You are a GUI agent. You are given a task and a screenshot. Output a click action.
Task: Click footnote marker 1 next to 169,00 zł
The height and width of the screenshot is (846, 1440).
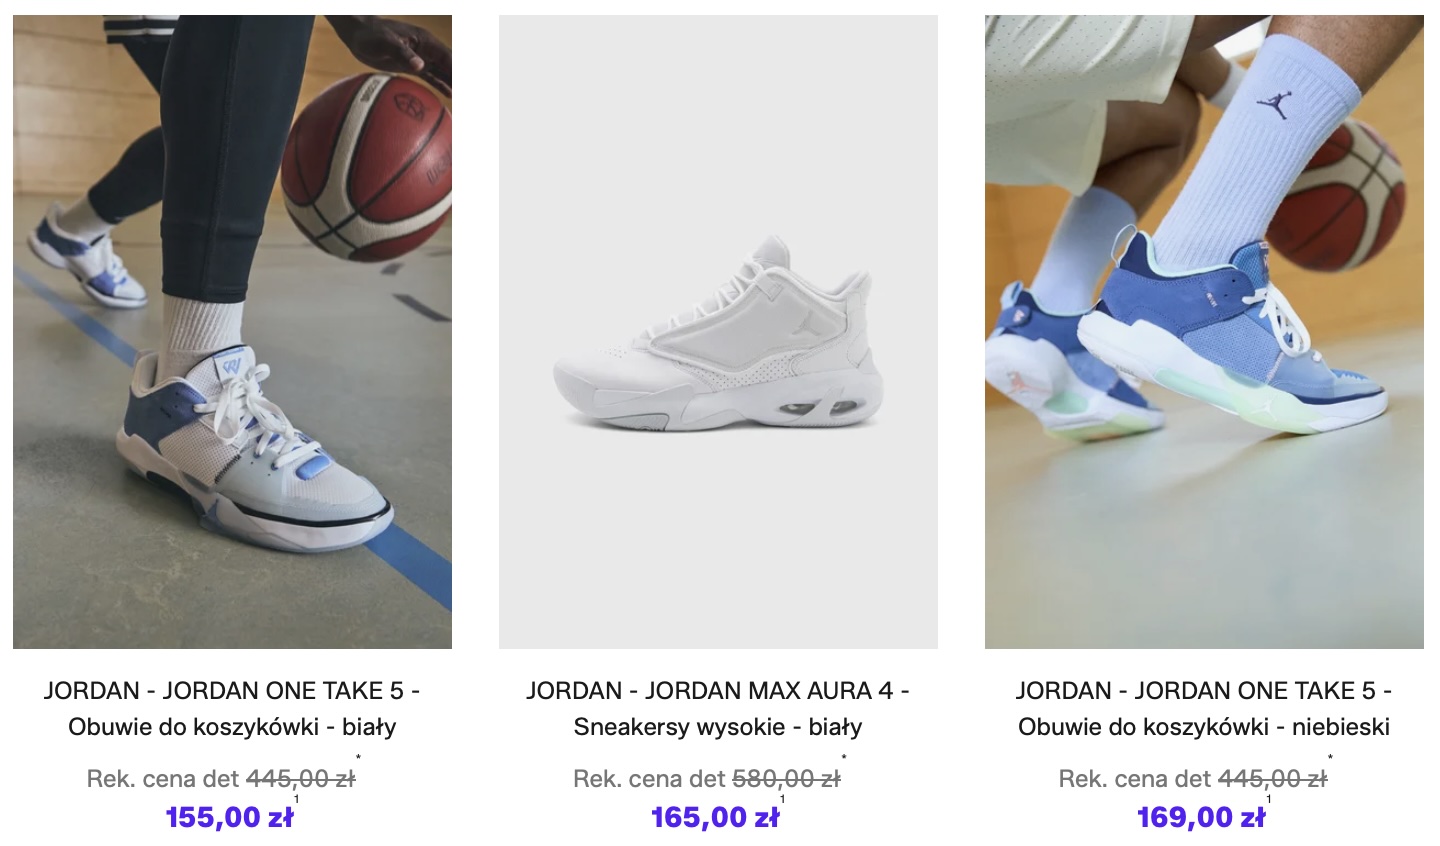1269,799
